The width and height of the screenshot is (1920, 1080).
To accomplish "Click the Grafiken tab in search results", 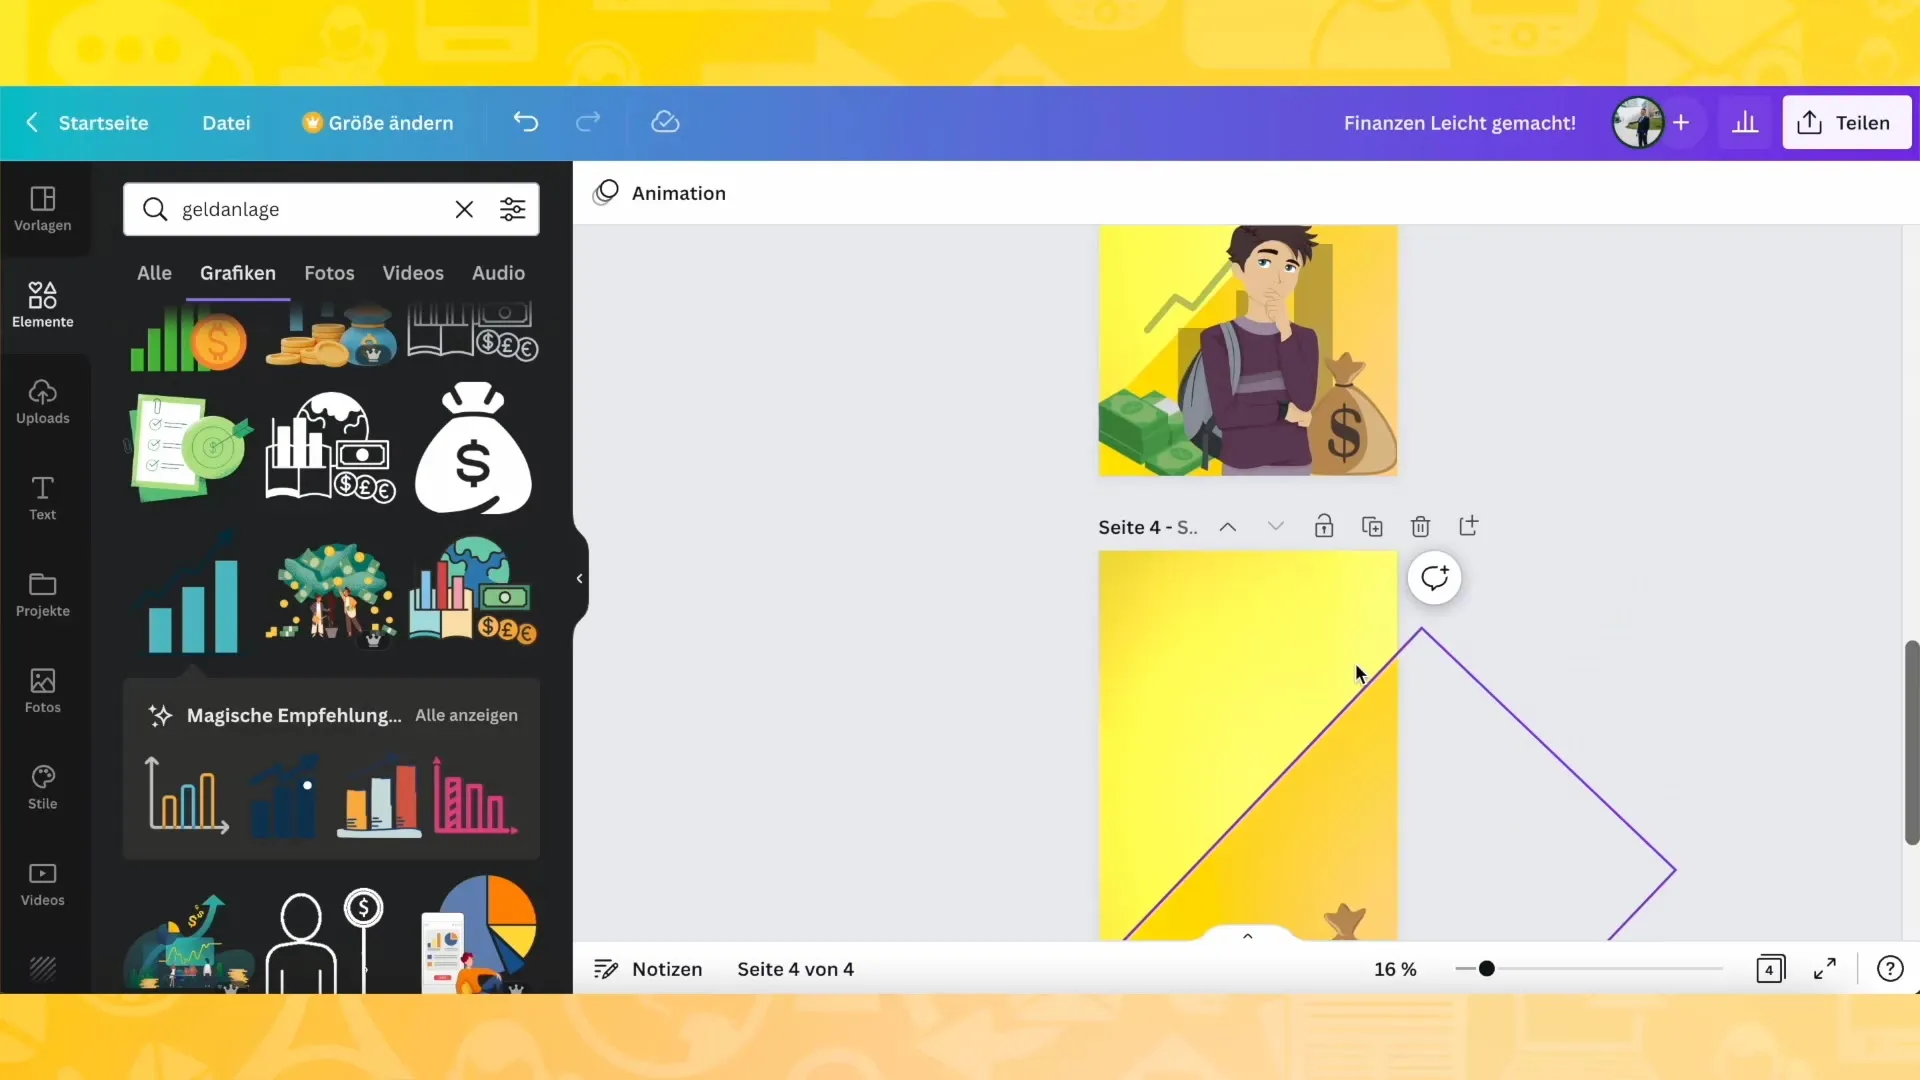I will click(236, 272).
